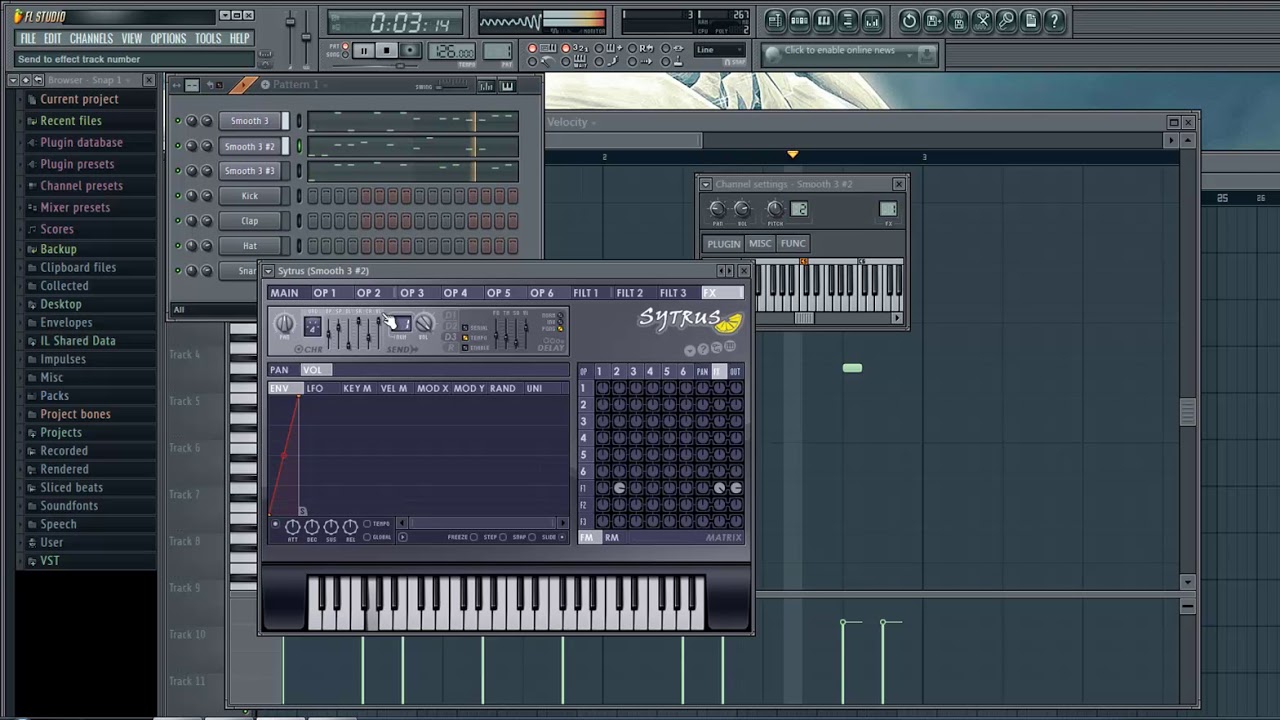Toggle the envelope SLIDE option
This screenshot has height=720, width=1280.
pyautogui.click(x=562, y=537)
